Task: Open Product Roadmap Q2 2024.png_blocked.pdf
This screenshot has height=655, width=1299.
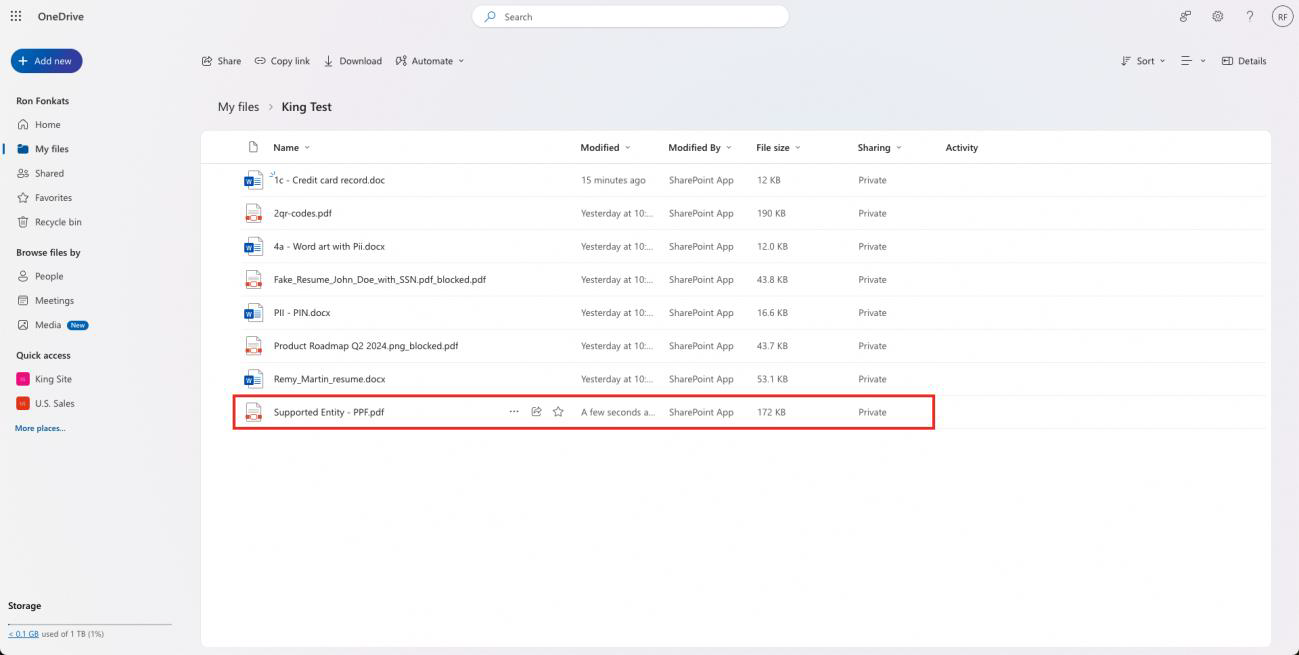Action: pyautogui.click(x=366, y=346)
